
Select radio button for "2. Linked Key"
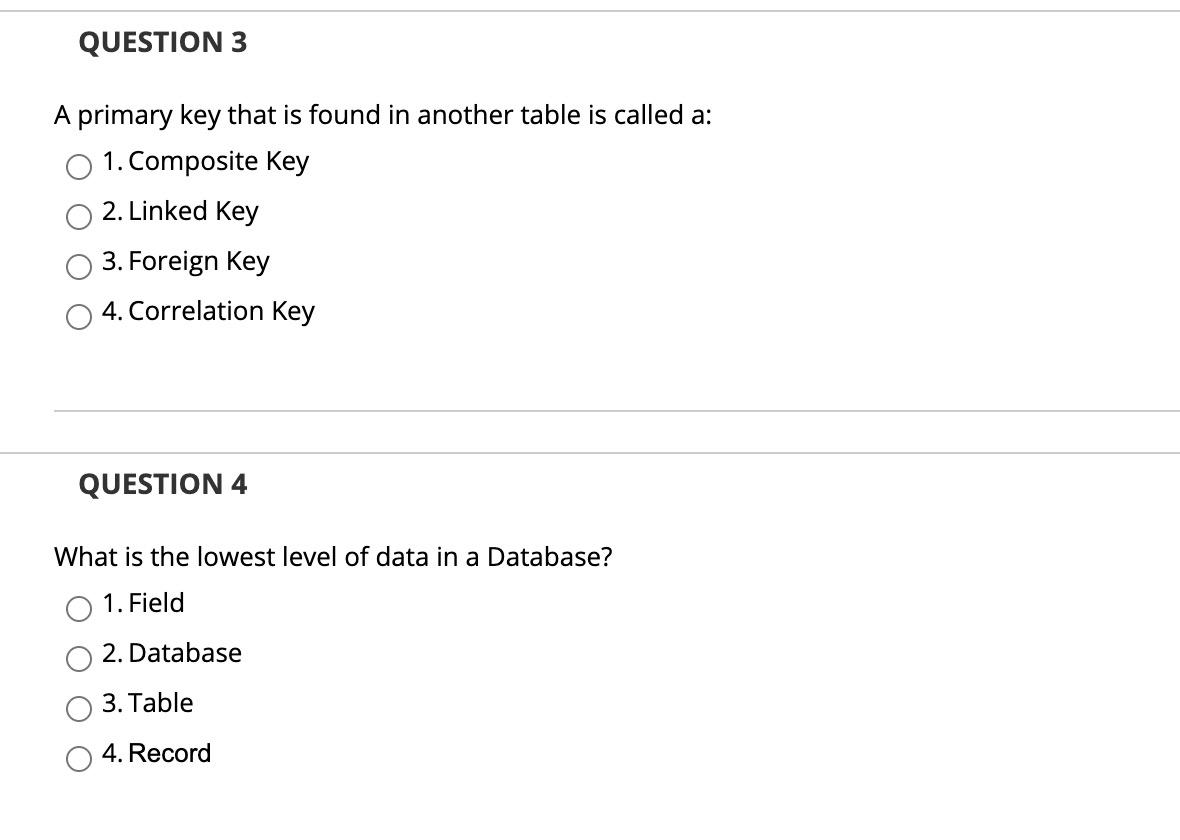(x=78, y=217)
